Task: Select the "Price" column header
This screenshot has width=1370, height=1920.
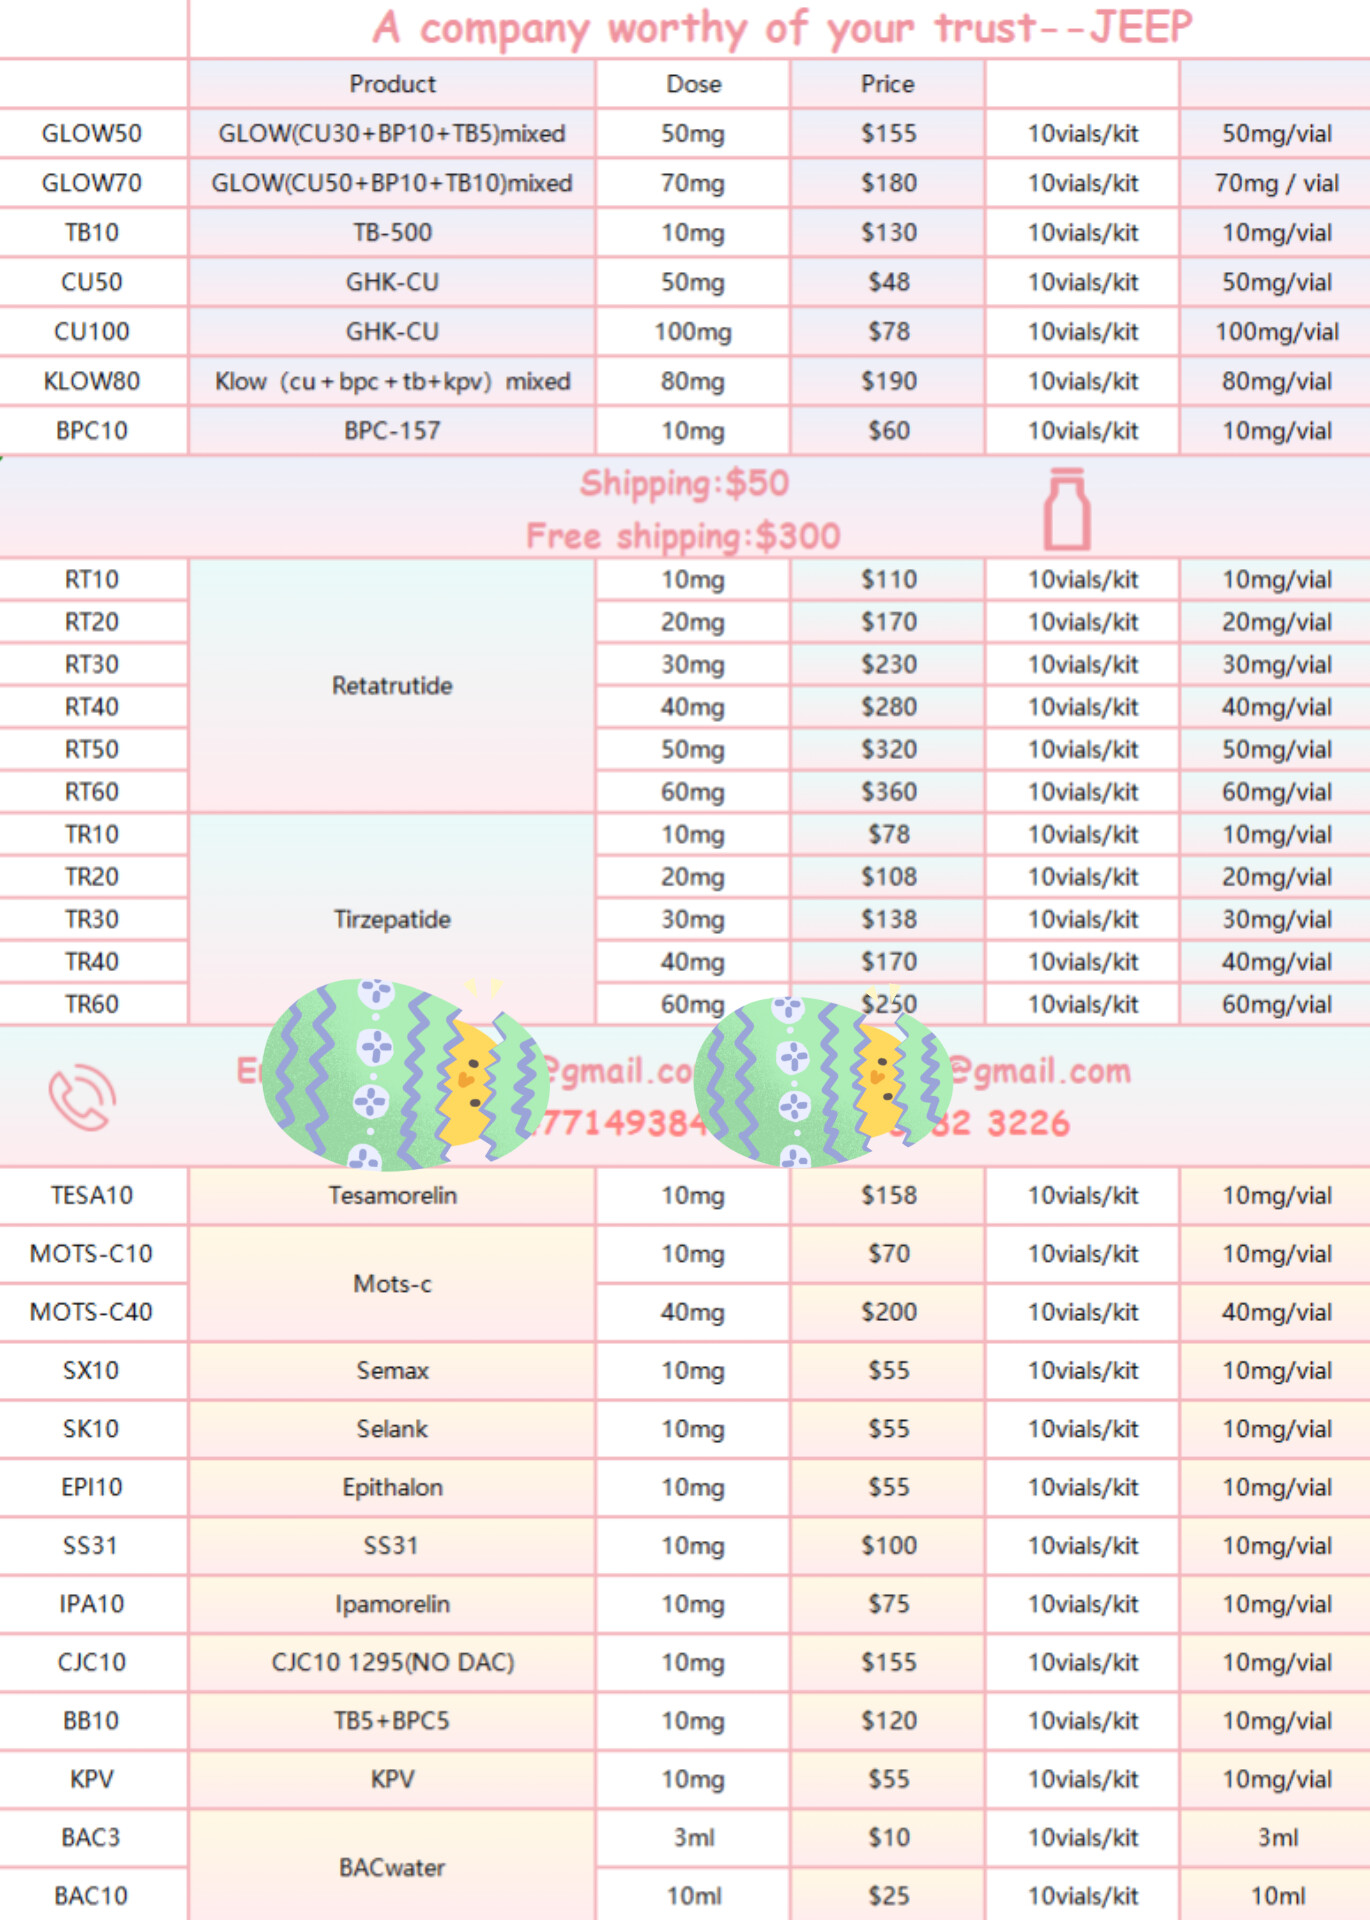Action: pyautogui.click(x=888, y=84)
